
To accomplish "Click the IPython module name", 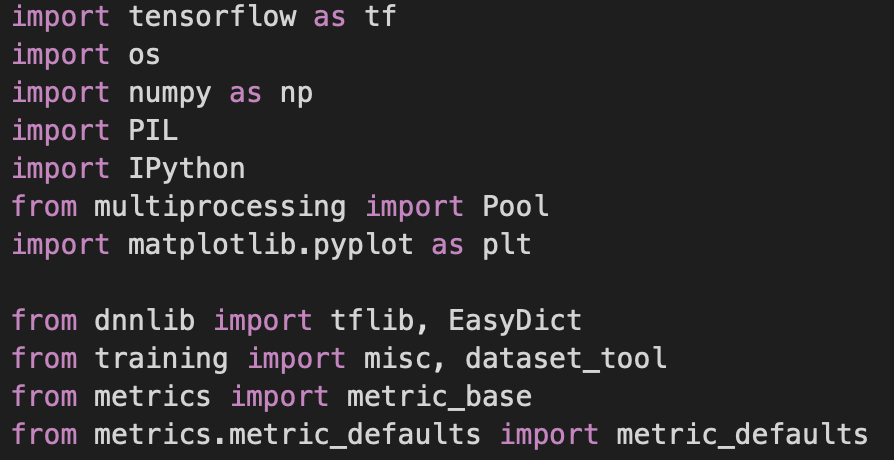I will tap(187, 169).
